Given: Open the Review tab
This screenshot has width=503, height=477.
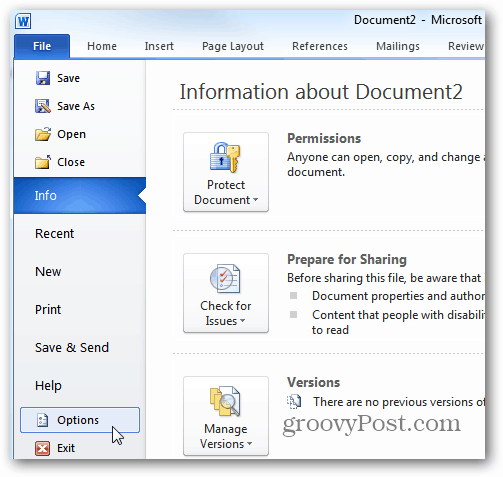Looking at the screenshot, I should [x=465, y=46].
